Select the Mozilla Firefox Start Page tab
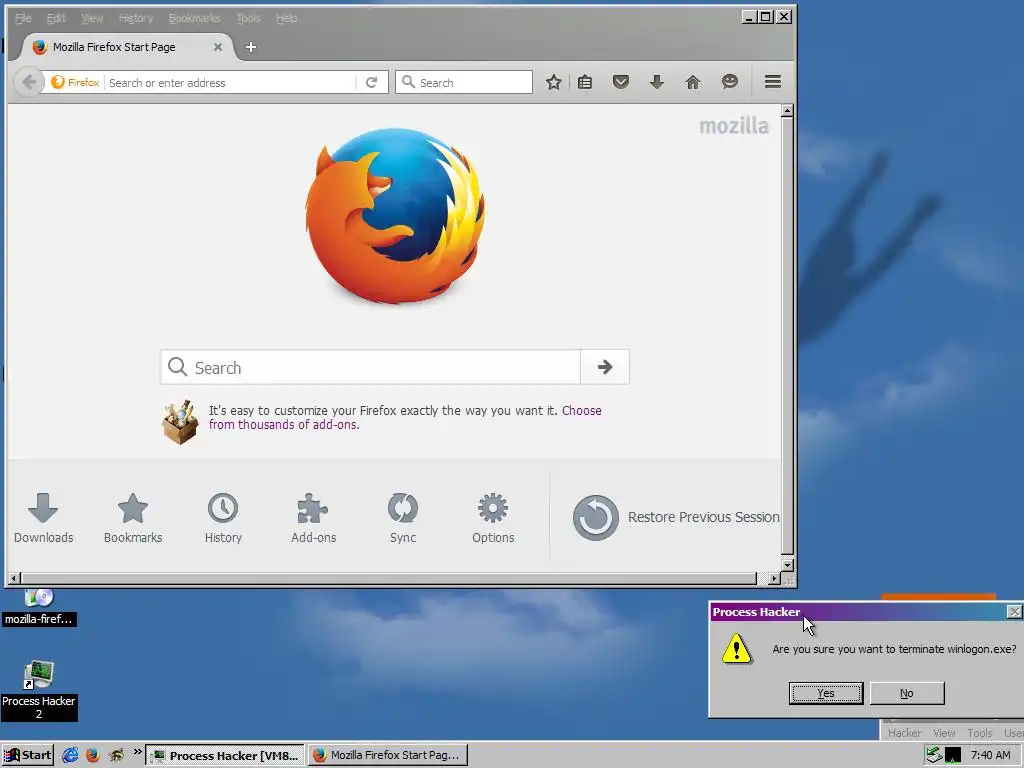 [127, 47]
